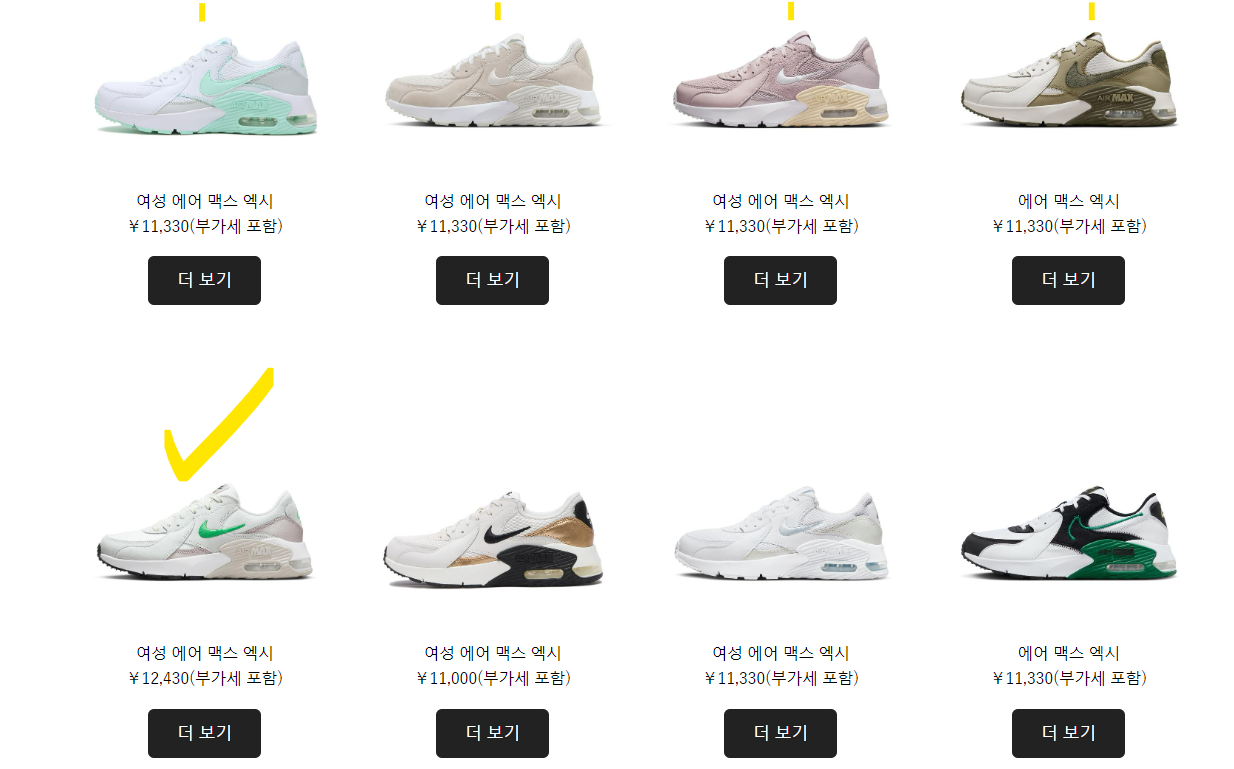Click the ￥11,000(부가세 포함) price text
Image resolution: width=1234 pixels, height=769 pixels.
tap(493, 678)
